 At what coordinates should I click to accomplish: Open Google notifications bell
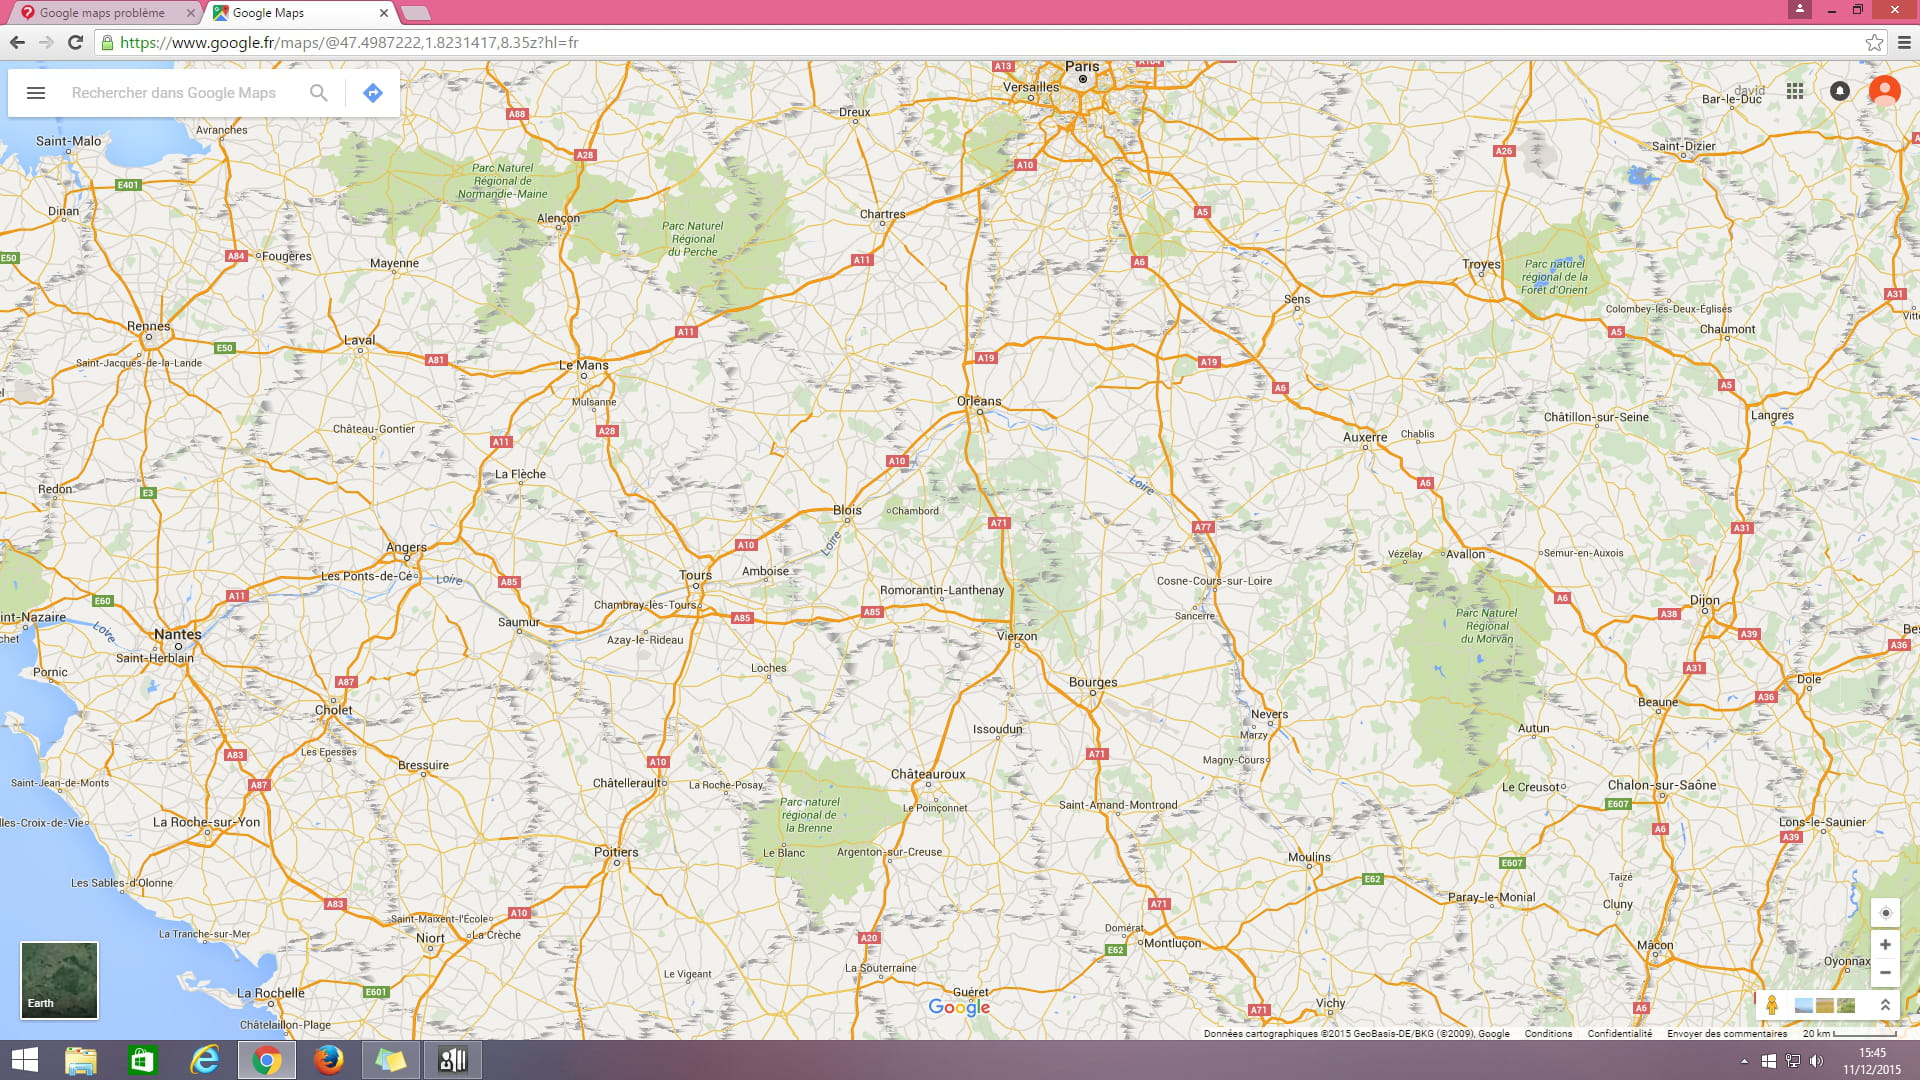[1839, 91]
